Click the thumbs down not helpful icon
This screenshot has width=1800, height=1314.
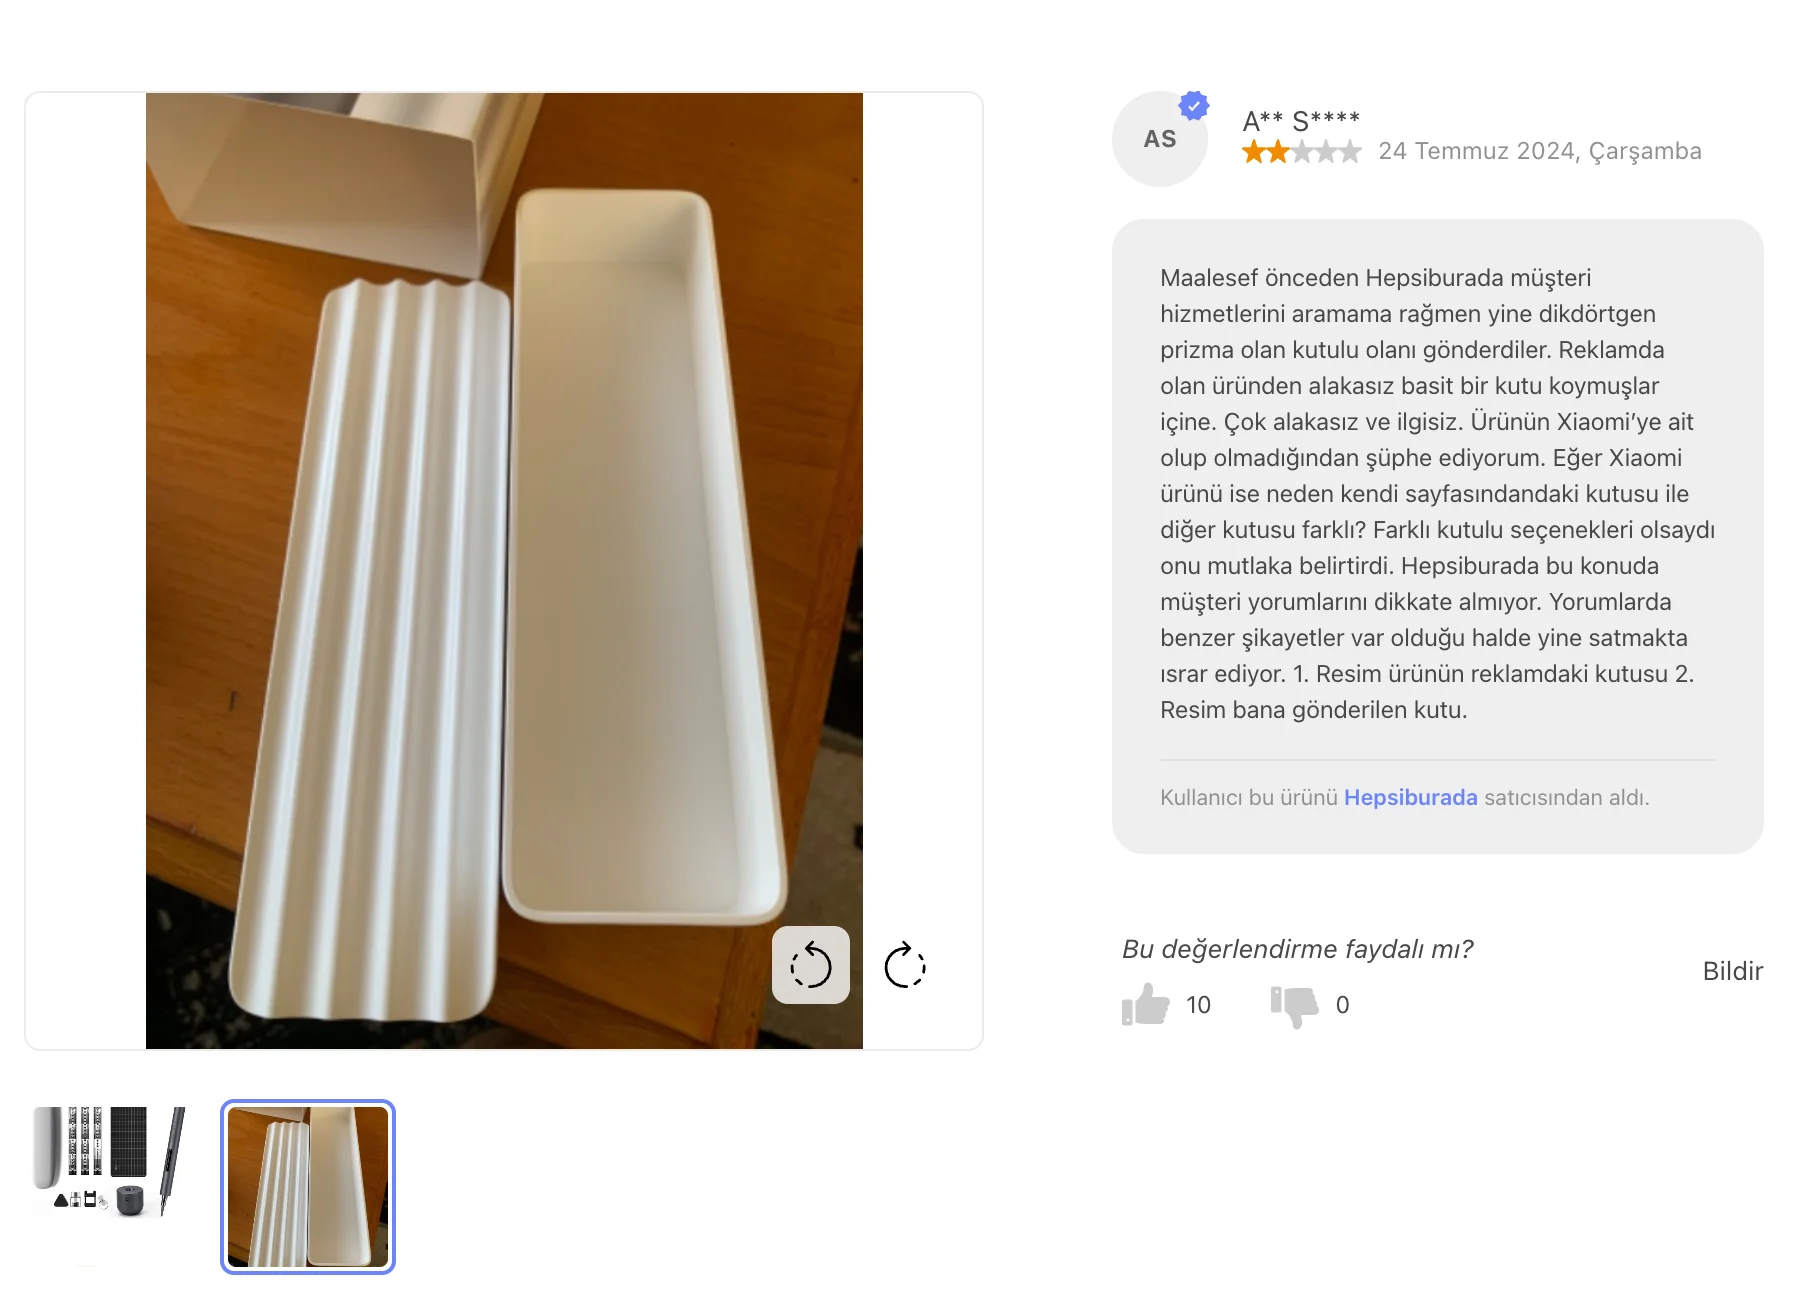[1295, 1006]
